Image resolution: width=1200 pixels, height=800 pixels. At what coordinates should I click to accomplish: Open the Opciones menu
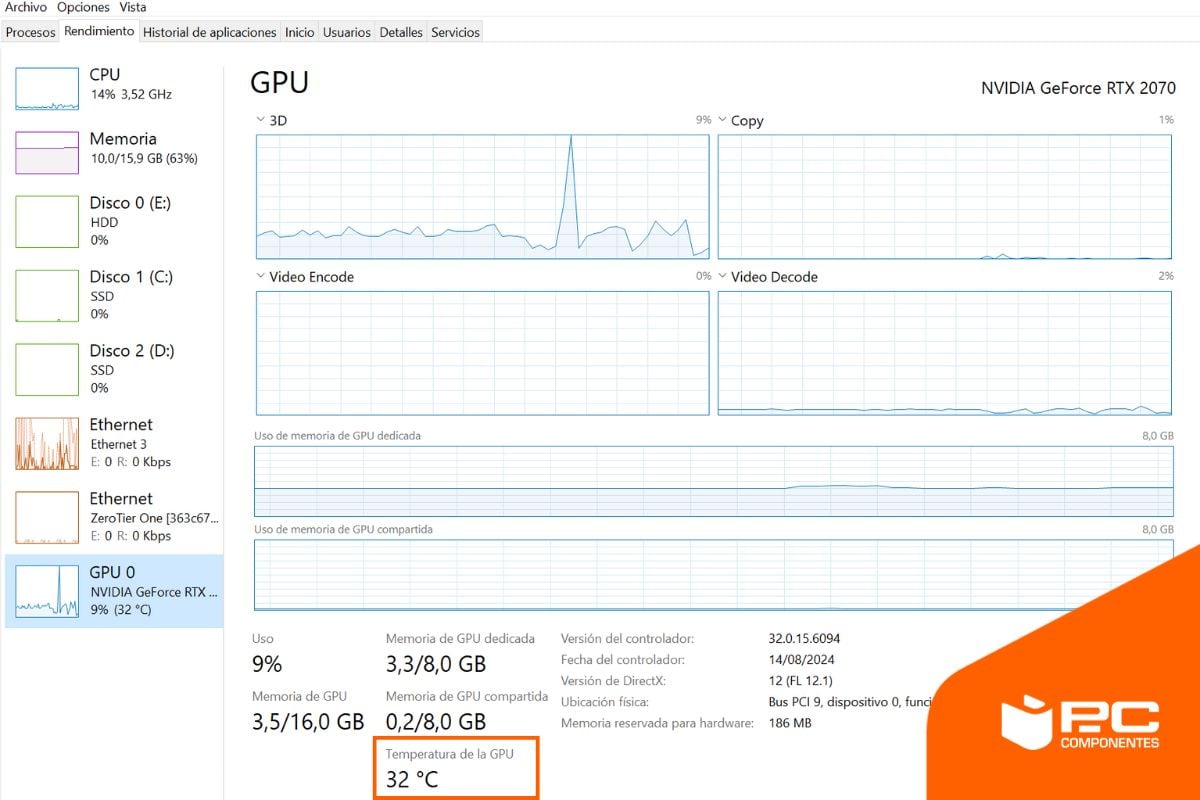[x=83, y=7]
